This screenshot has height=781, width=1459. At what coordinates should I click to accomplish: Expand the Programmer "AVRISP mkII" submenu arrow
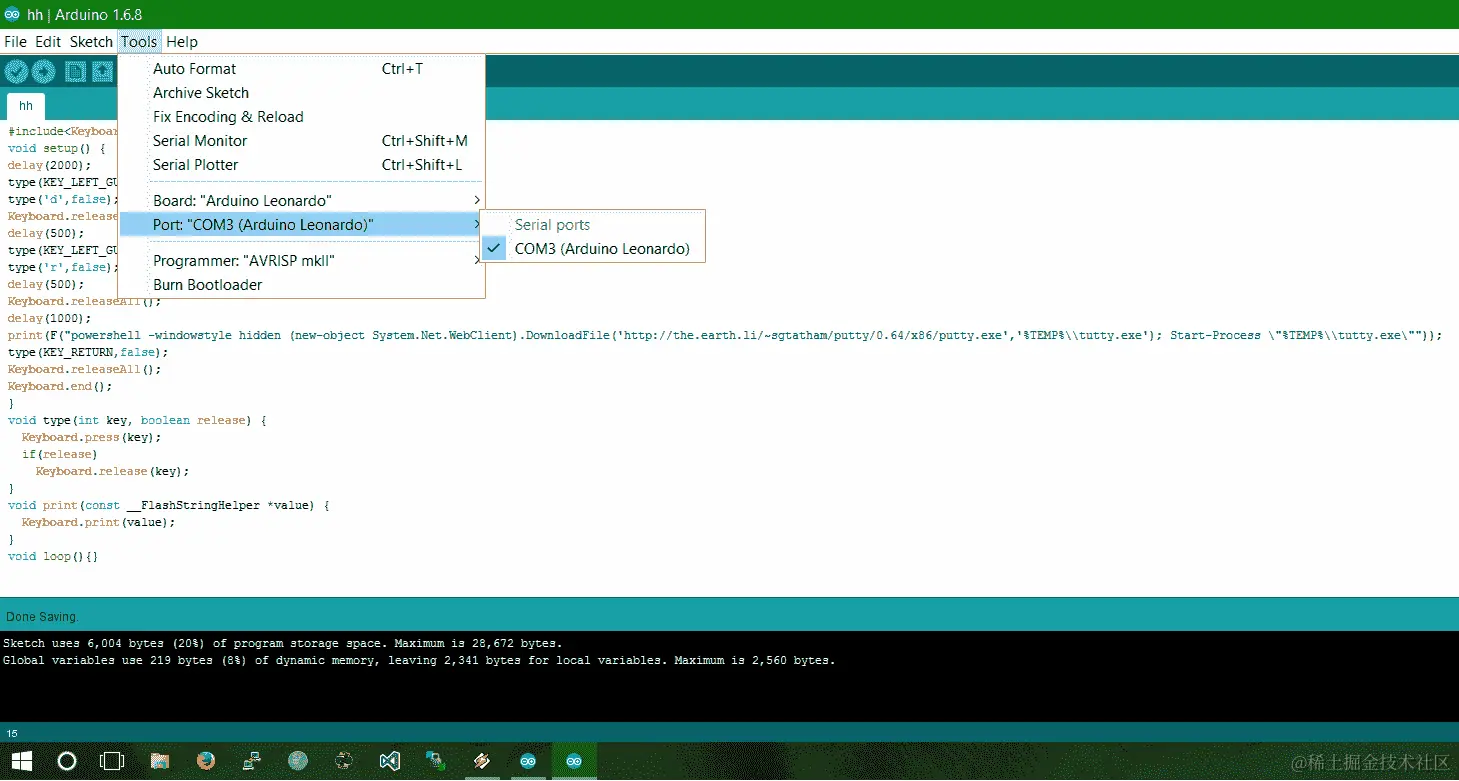477,261
